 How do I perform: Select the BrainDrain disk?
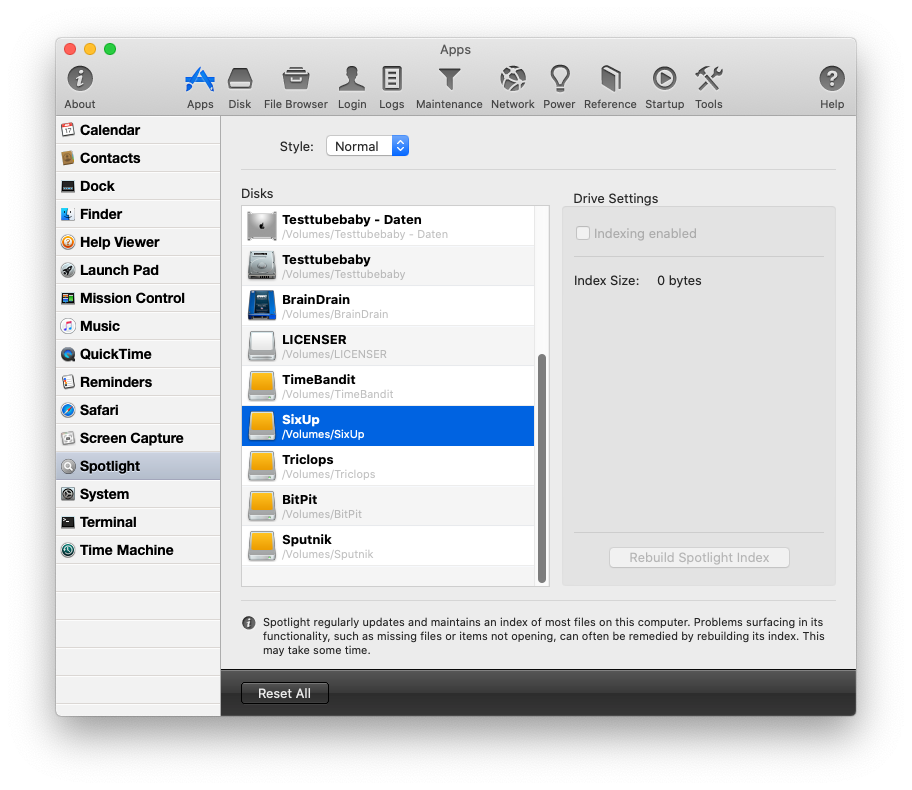pos(388,306)
